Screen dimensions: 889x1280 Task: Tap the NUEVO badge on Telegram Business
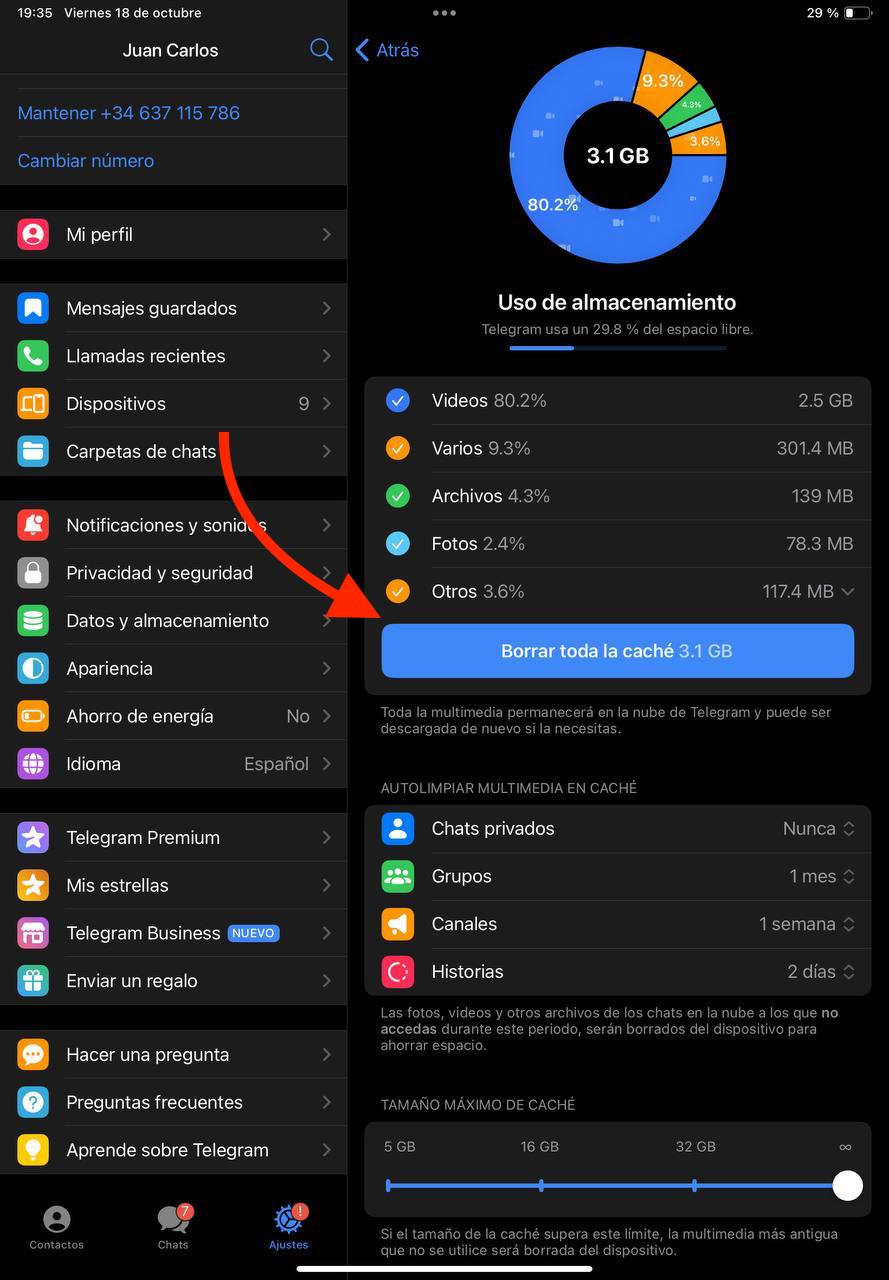pos(253,933)
